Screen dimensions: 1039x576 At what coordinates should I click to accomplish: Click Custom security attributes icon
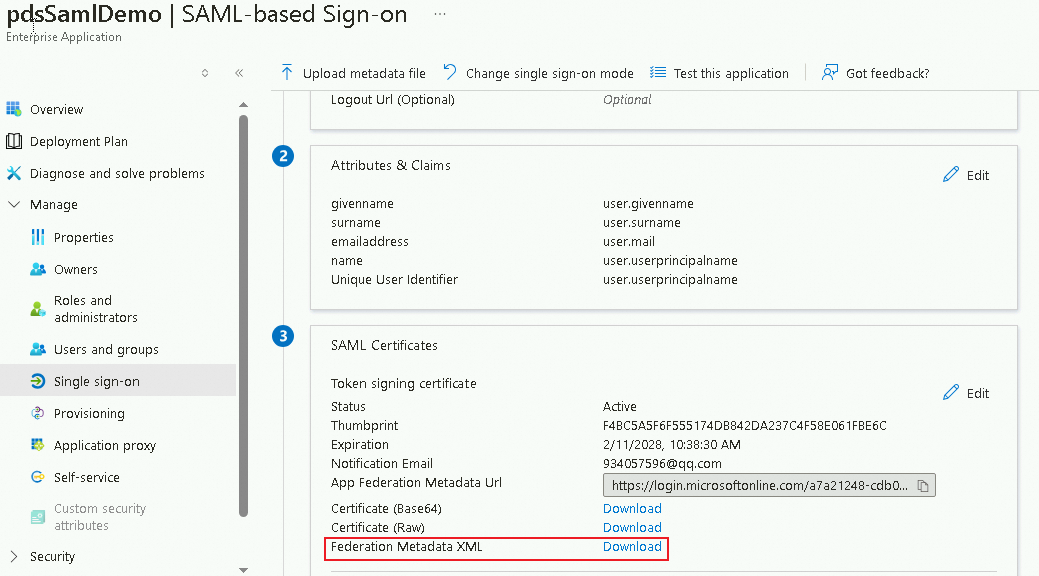click(x=38, y=517)
